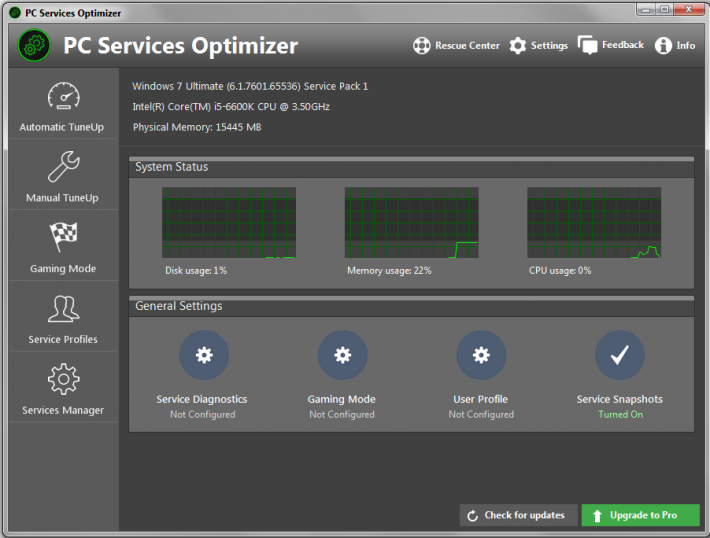Click the General Settings Gaming Mode label
This screenshot has width=710, height=538.
[x=341, y=399]
